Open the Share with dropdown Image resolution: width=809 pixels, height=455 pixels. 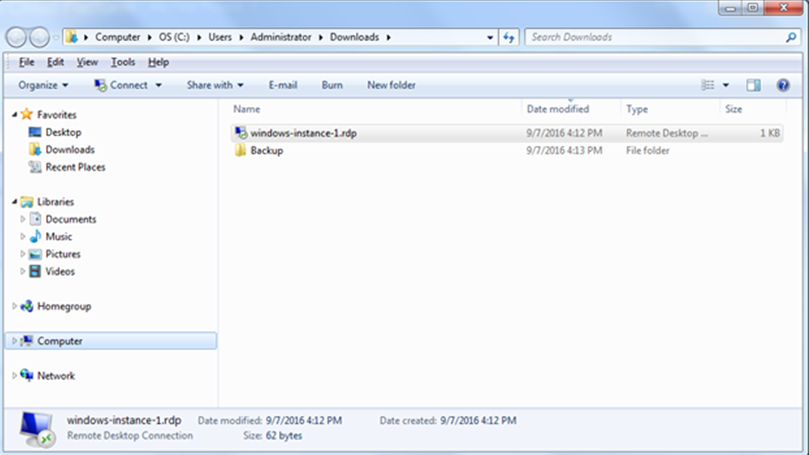click(x=215, y=85)
